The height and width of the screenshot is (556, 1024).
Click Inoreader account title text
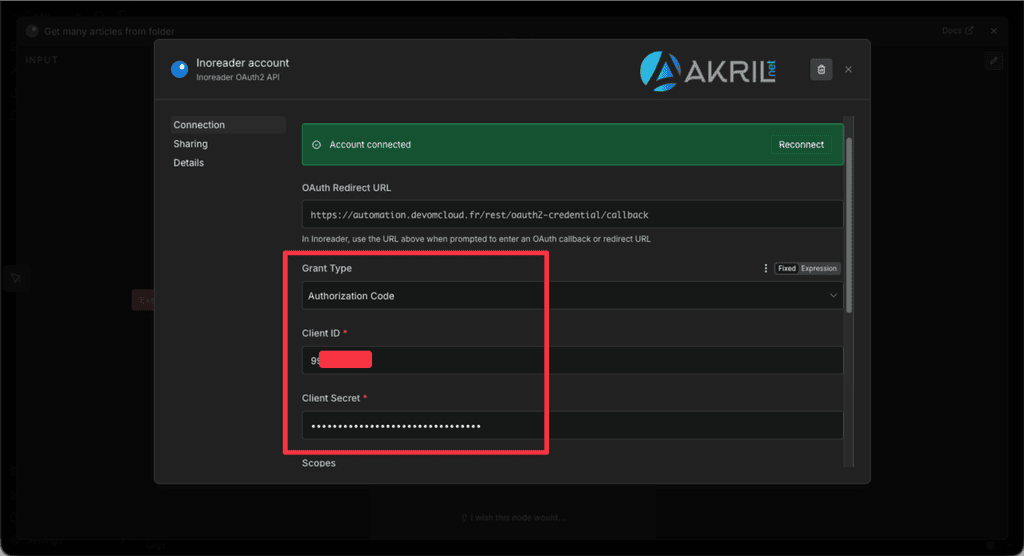pyautogui.click(x=242, y=63)
